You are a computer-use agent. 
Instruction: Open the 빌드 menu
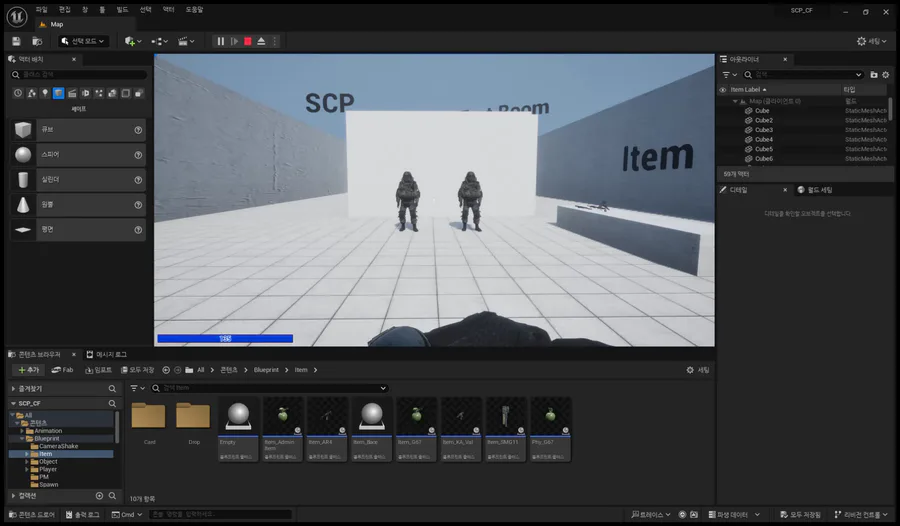tap(122, 10)
